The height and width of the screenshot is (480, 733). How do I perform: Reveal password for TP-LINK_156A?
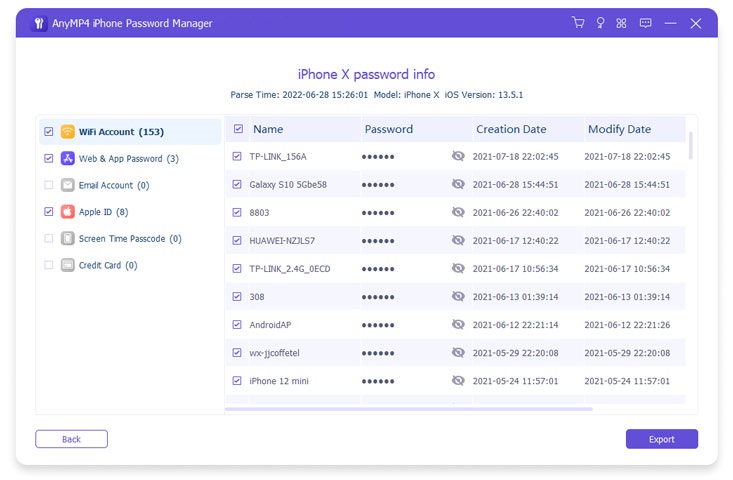point(458,157)
